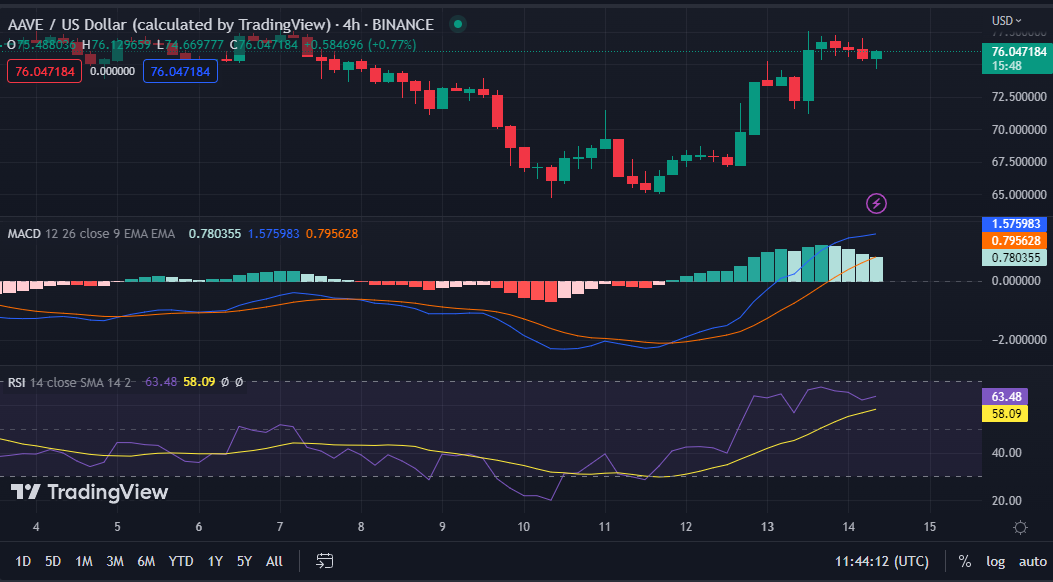Select the 1Y time range
Screen dimensions: 1053x582
(215, 561)
